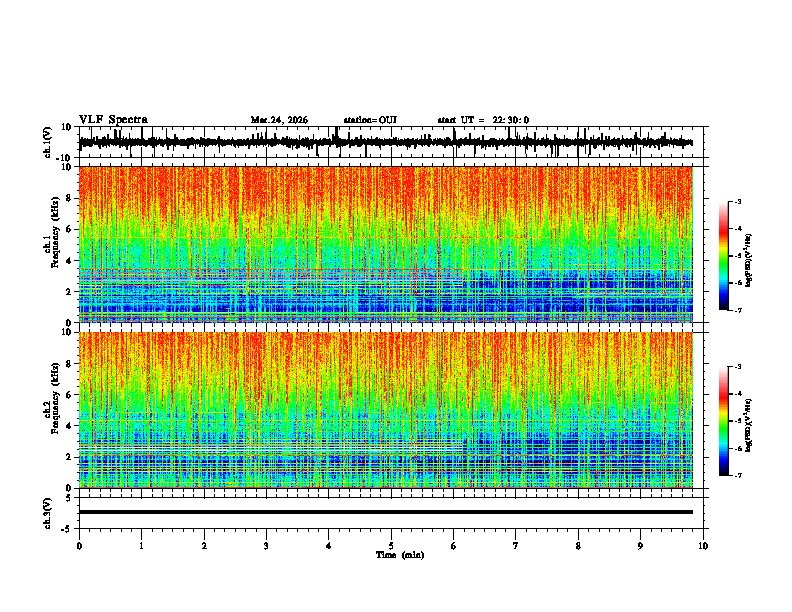Click the "station=OUI" header label

pos(370,120)
